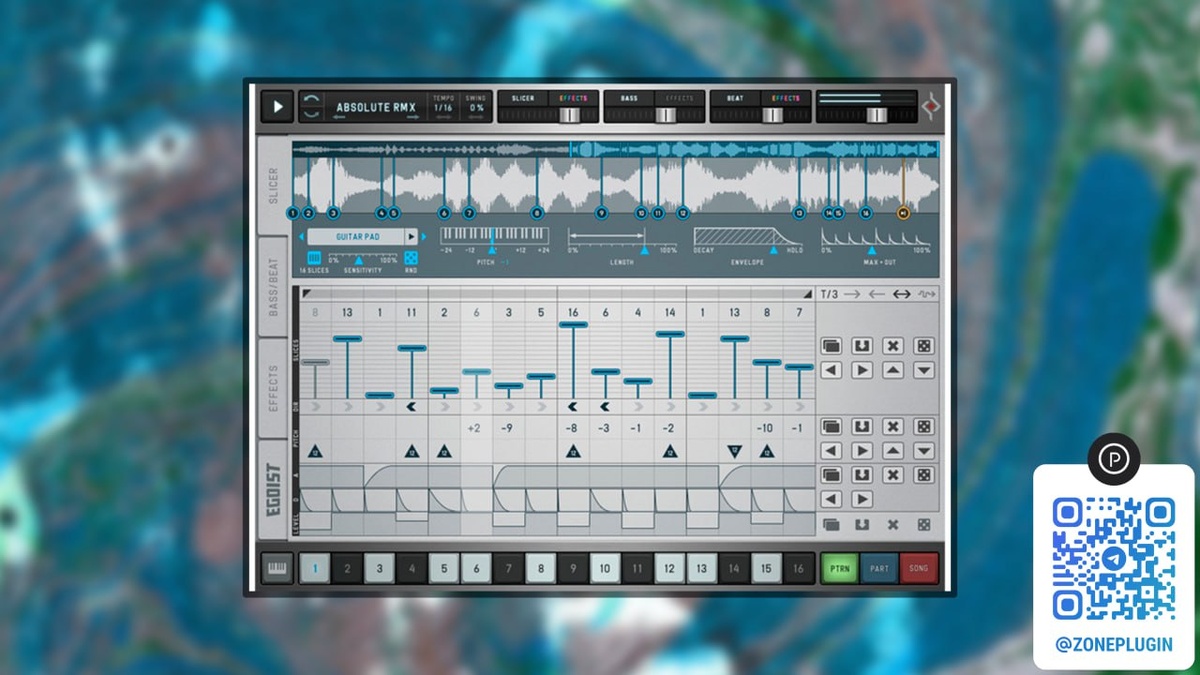Viewport: 1200px width, 675px height.
Task: Select the top SLICER section tab
Action: 523,98
